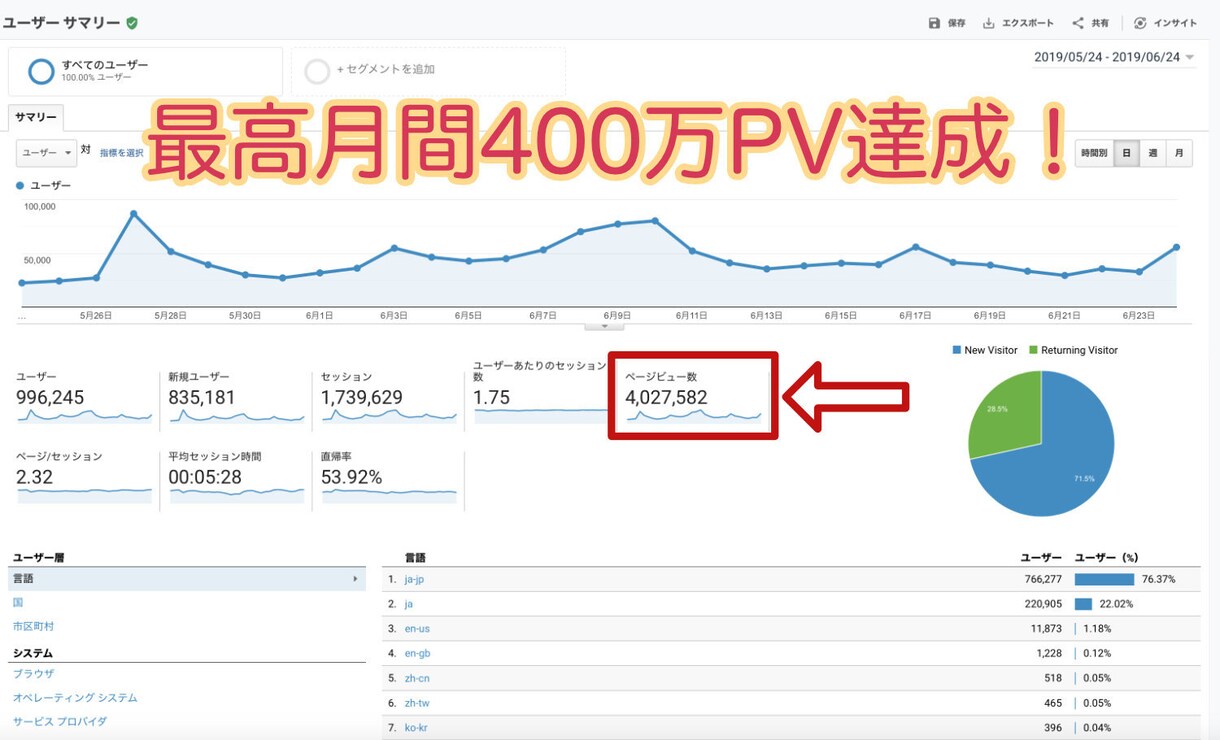Select 市区町村 in the demographics list
Screen dimensions: 1220x740
[x=33, y=626]
